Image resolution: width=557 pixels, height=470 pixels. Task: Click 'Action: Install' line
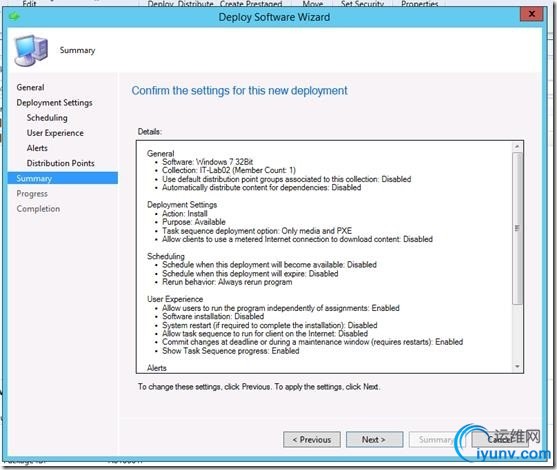(185, 214)
